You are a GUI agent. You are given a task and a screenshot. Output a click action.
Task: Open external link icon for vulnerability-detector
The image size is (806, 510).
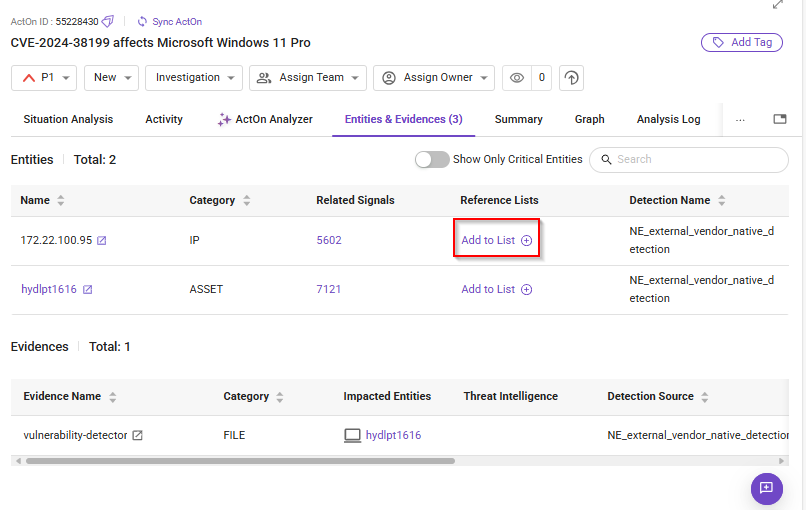[x=137, y=435]
